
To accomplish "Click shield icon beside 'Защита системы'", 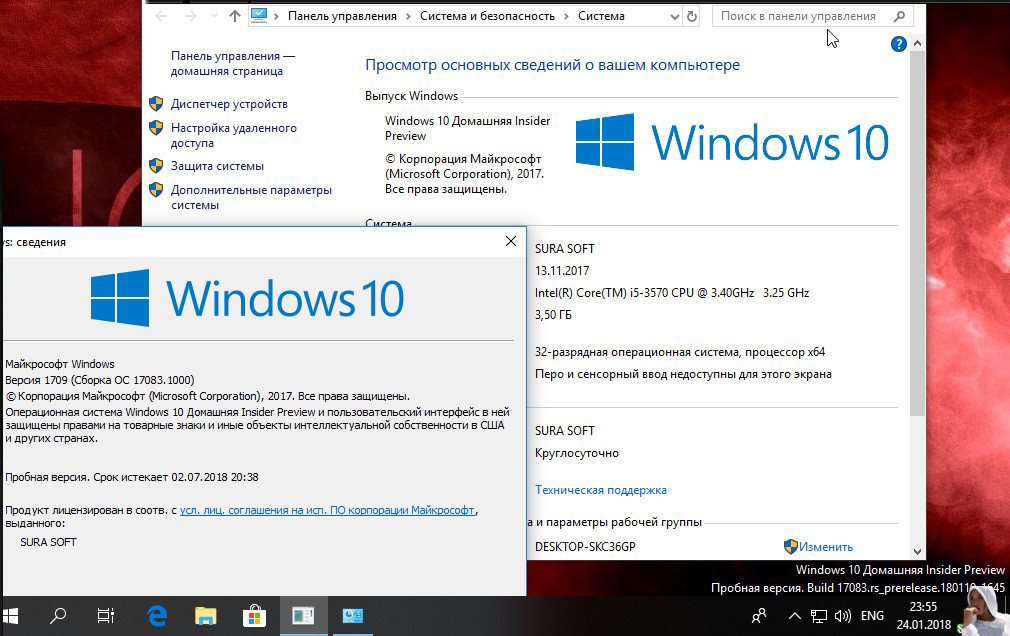I will coord(156,166).
